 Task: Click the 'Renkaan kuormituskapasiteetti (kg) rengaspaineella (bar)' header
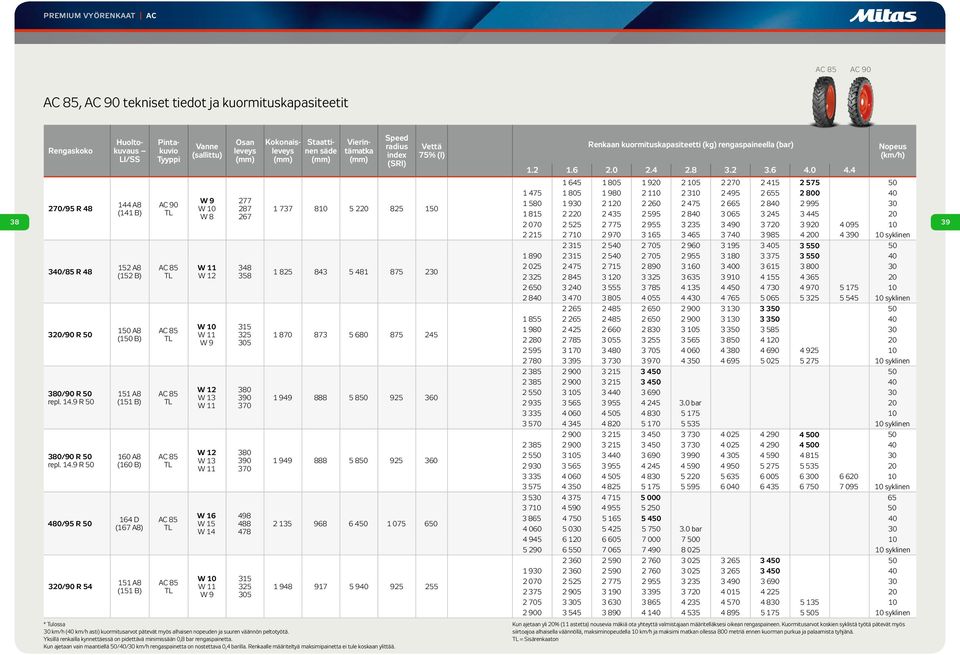(691, 144)
